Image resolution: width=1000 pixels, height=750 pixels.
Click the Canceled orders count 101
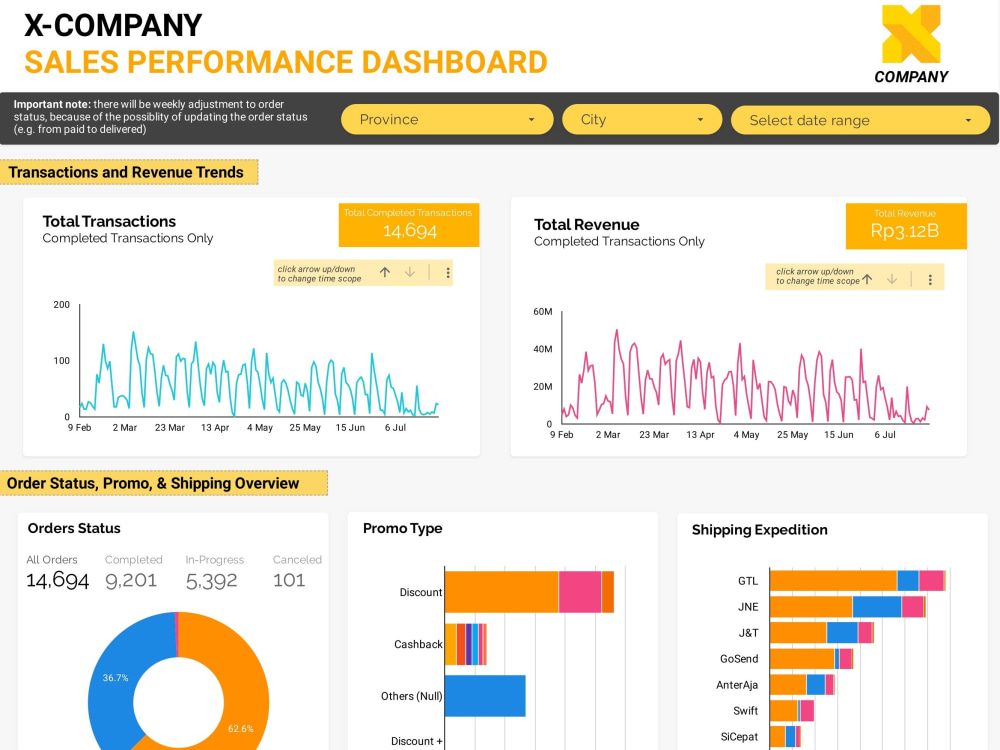coord(290,578)
